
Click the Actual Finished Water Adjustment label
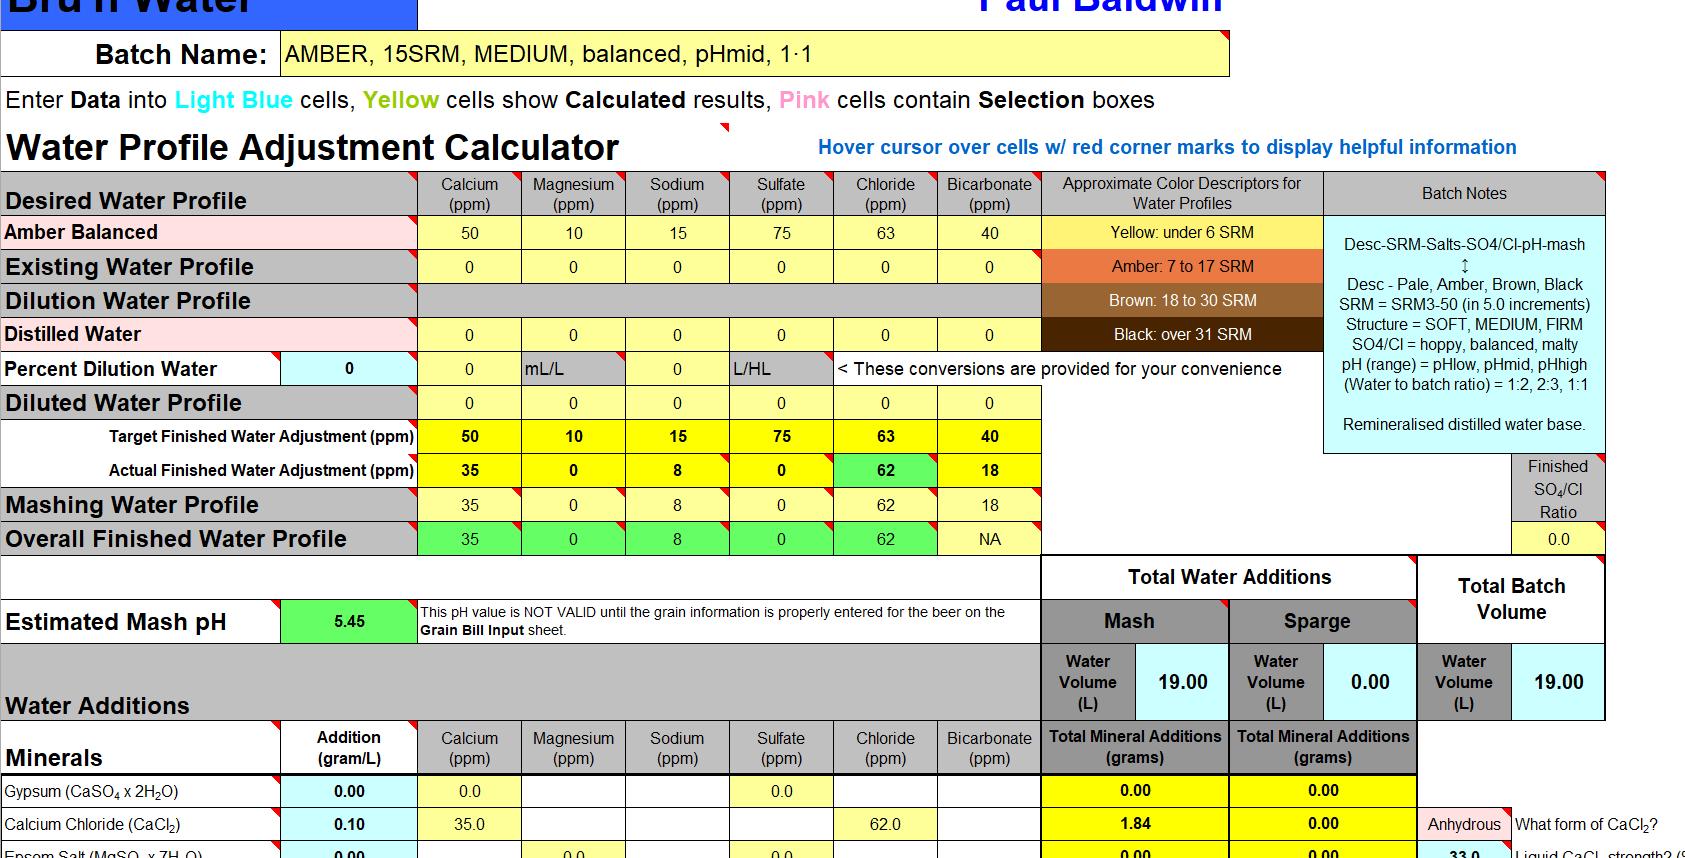tap(261, 471)
